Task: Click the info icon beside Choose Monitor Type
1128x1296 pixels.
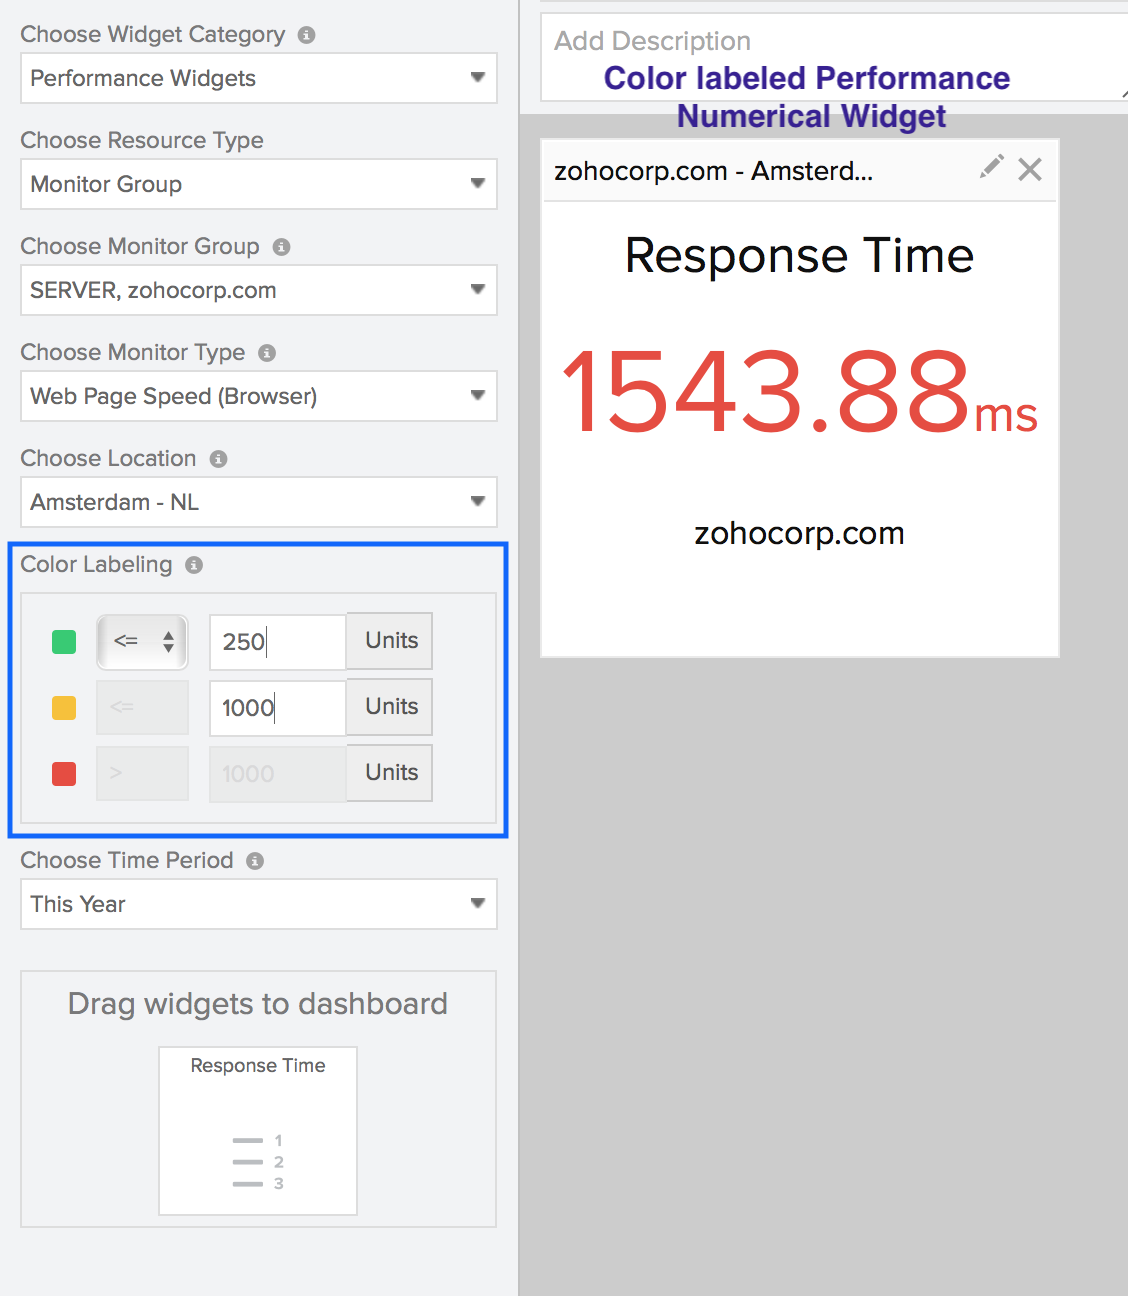Action: point(267,353)
